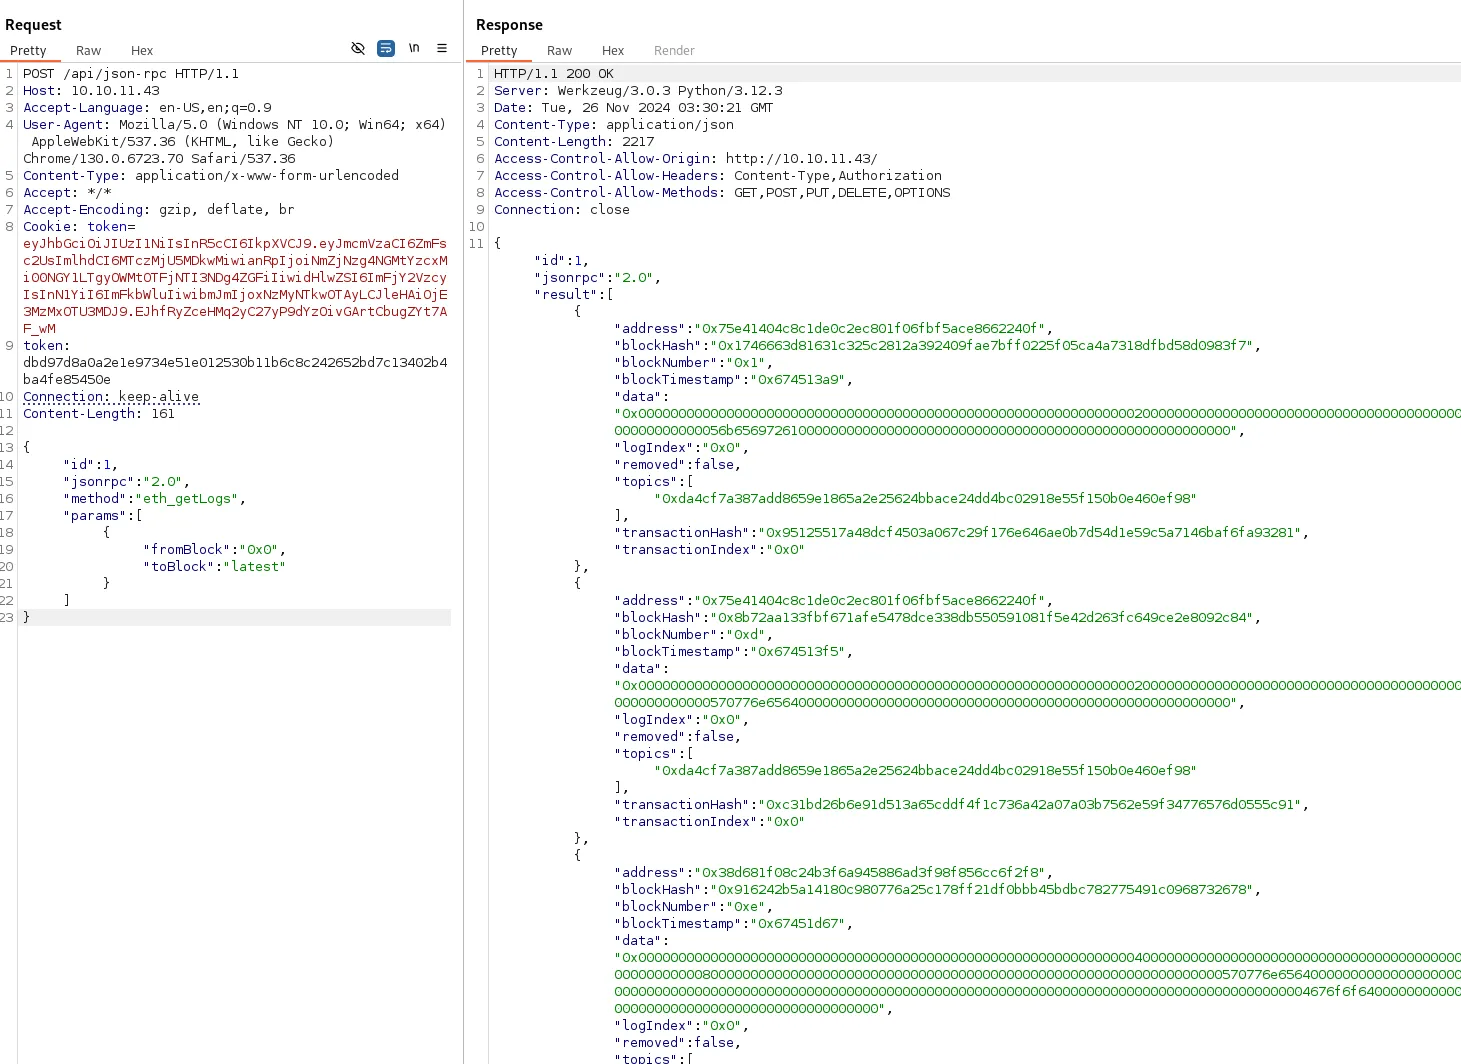The image size is (1461, 1064).
Task: Switch to Request Hex tab
Action: (x=142, y=50)
